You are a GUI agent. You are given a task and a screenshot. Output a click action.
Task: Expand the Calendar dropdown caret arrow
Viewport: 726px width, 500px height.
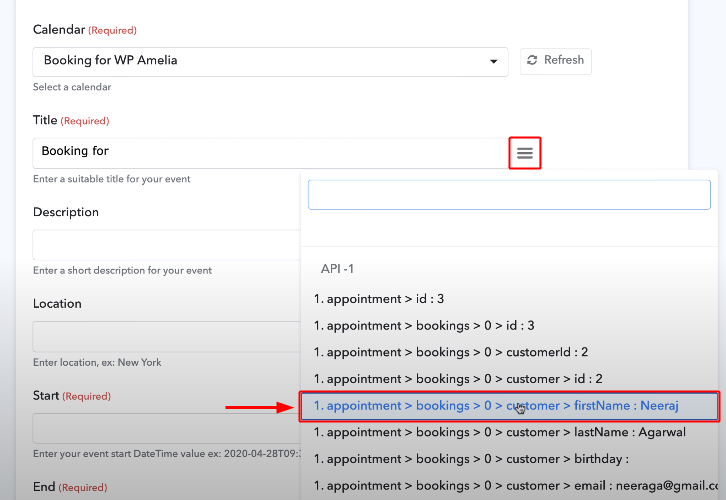click(x=494, y=62)
